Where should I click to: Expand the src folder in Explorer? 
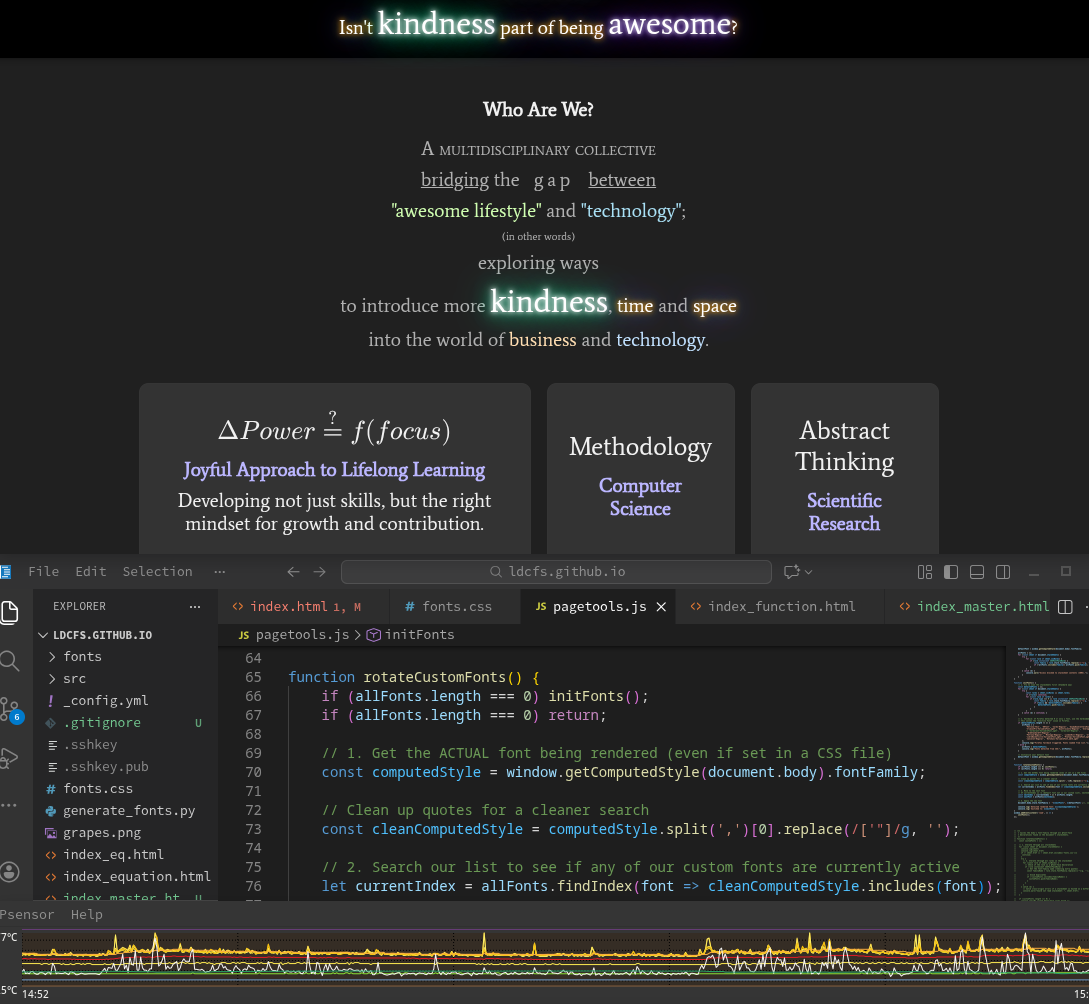[x=74, y=679]
